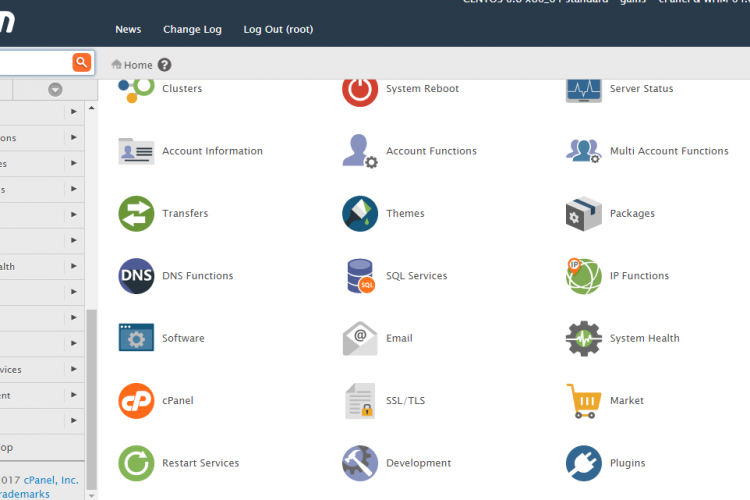Image resolution: width=750 pixels, height=500 pixels.
Task: Click the sidebar entry ending in 'op'
Action: click(42, 447)
